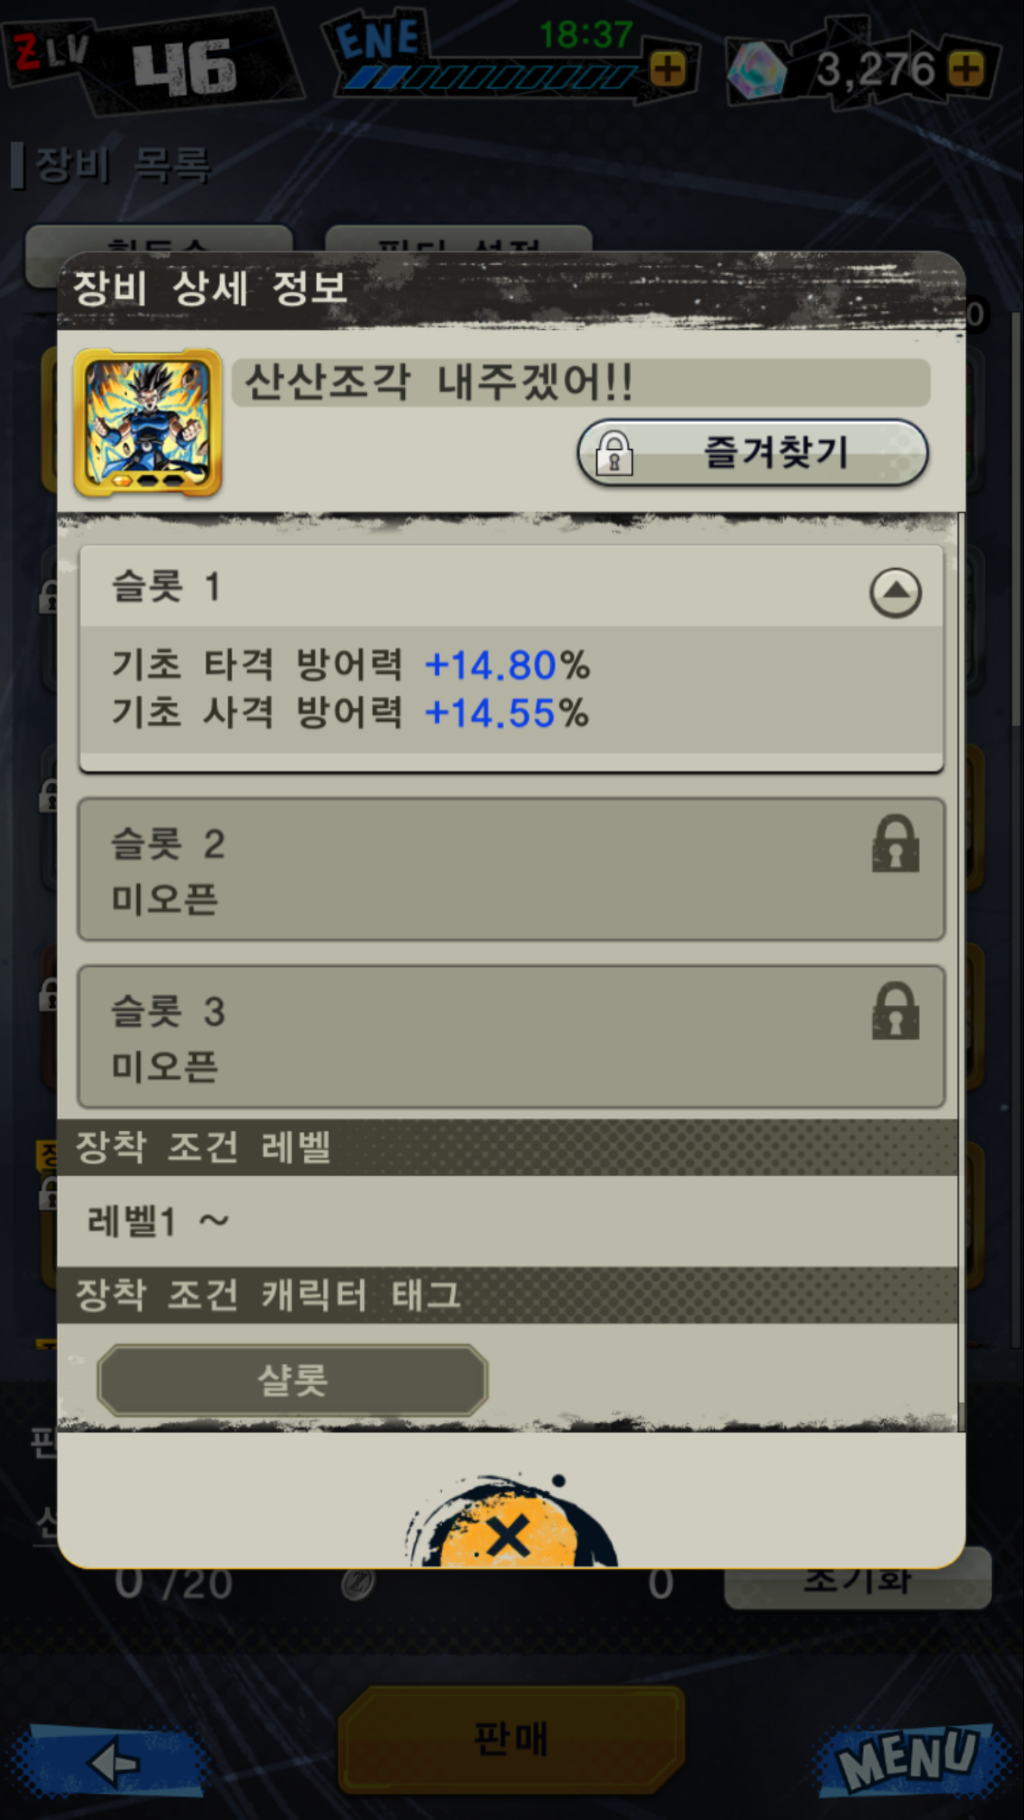Tap the chrono crystal gem icon
The image size is (1024, 1820).
758,71
